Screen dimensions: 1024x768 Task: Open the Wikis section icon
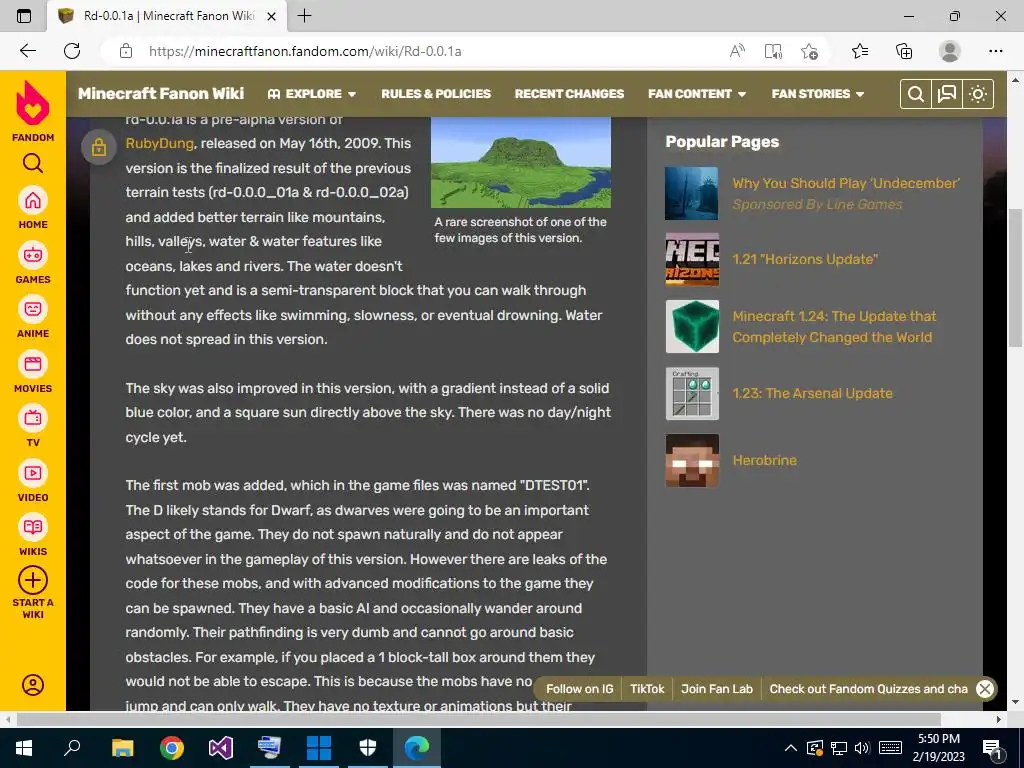pos(33,527)
